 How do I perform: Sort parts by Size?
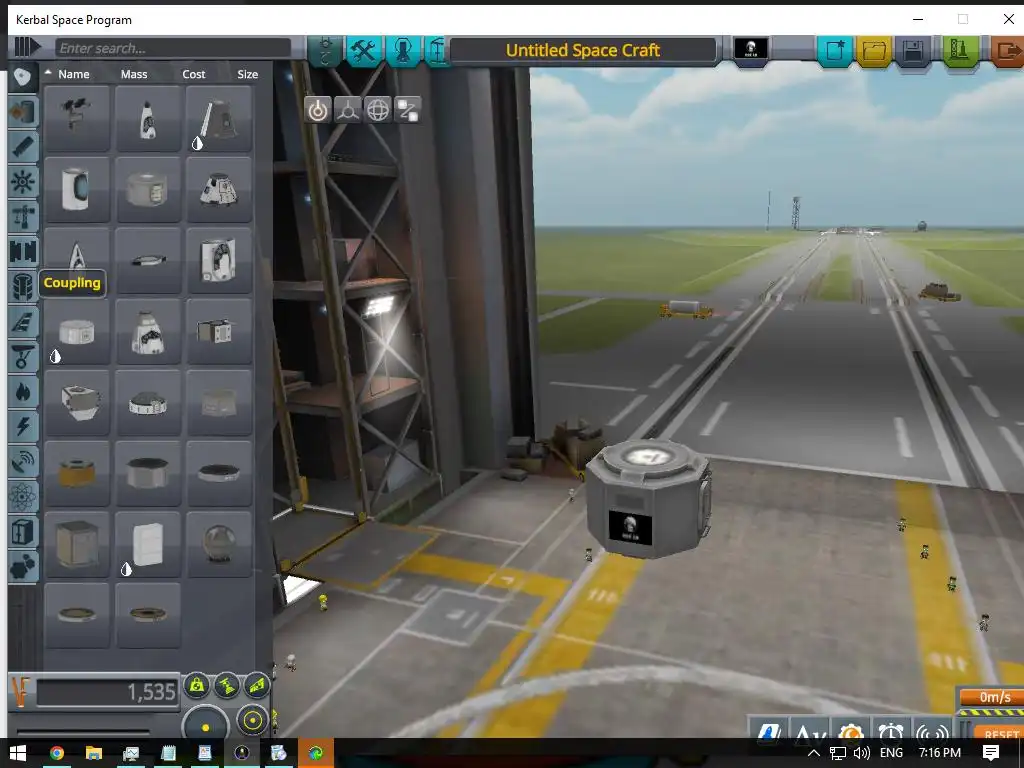248,74
